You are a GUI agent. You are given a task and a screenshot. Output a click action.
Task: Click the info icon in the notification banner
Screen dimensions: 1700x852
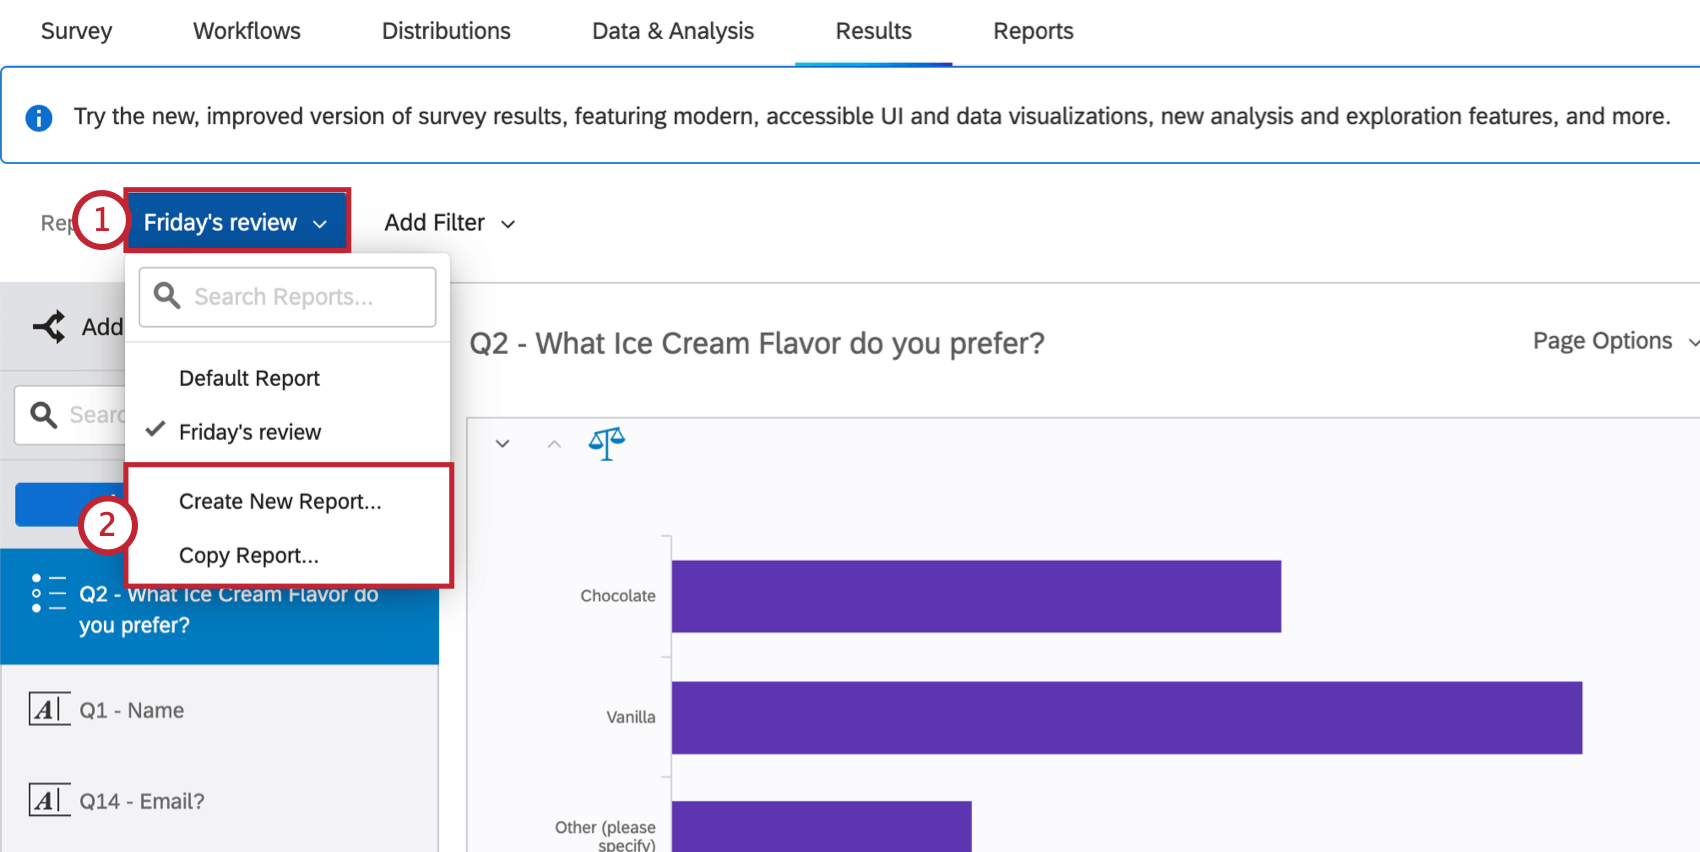coord(38,116)
